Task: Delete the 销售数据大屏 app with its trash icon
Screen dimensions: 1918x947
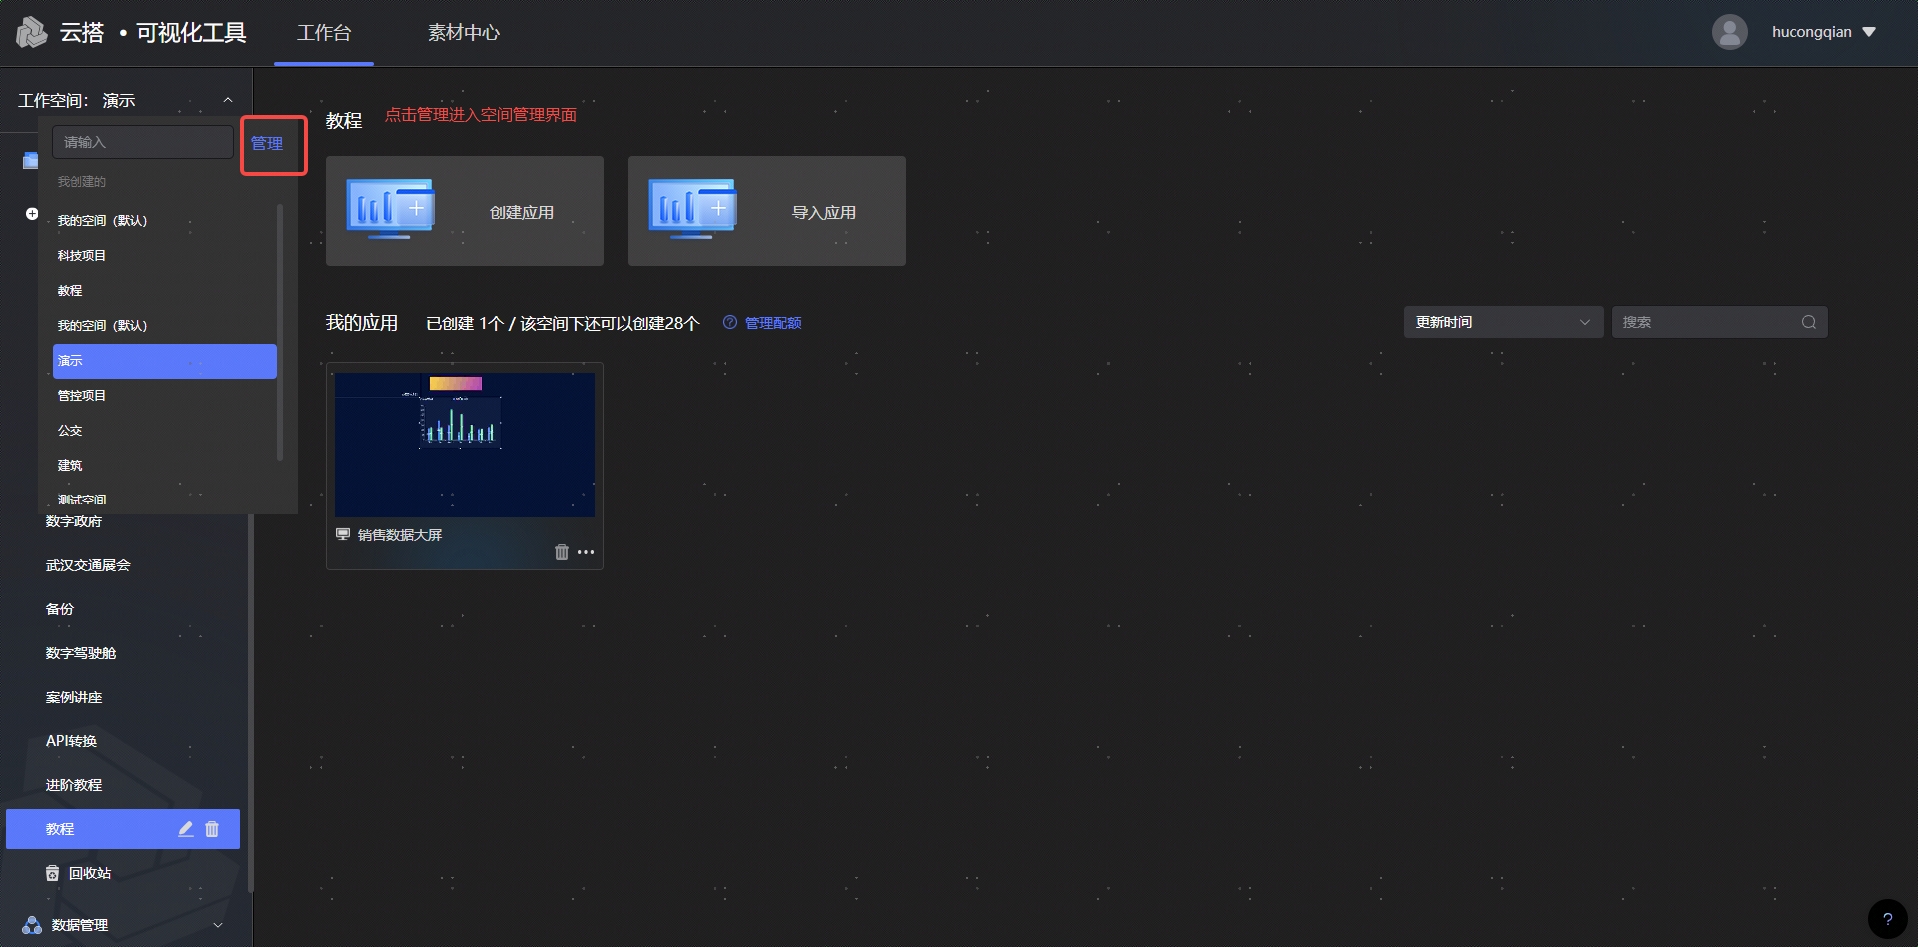Action: (562, 552)
